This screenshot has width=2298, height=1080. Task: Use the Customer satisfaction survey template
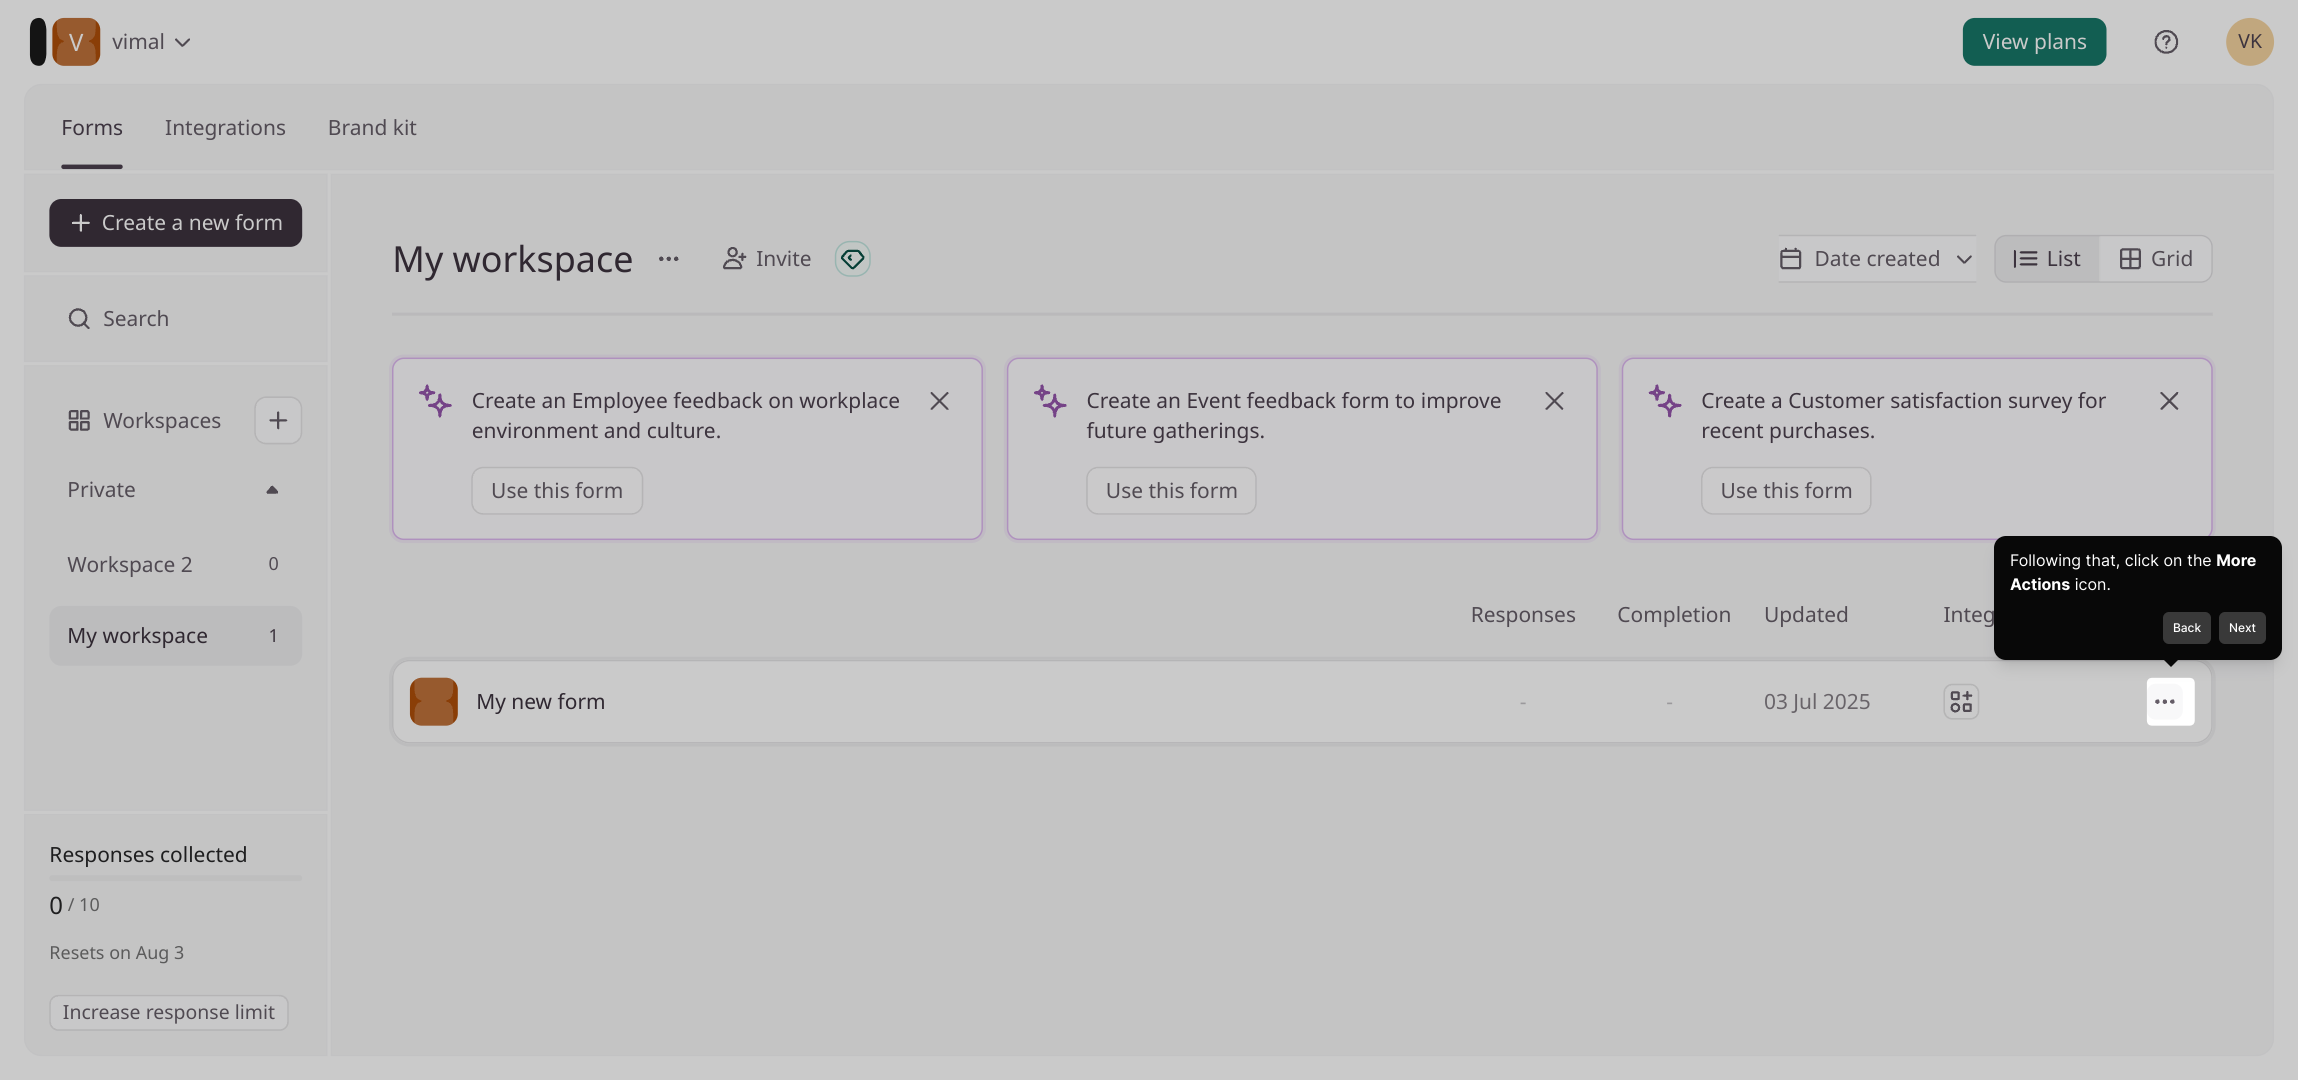click(1786, 491)
